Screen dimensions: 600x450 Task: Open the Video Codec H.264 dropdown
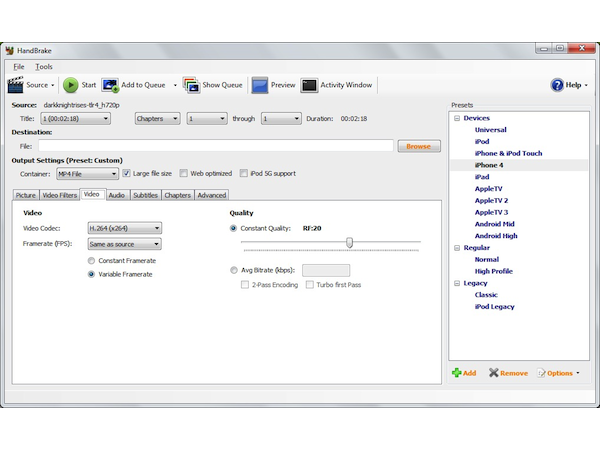tap(124, 228)
